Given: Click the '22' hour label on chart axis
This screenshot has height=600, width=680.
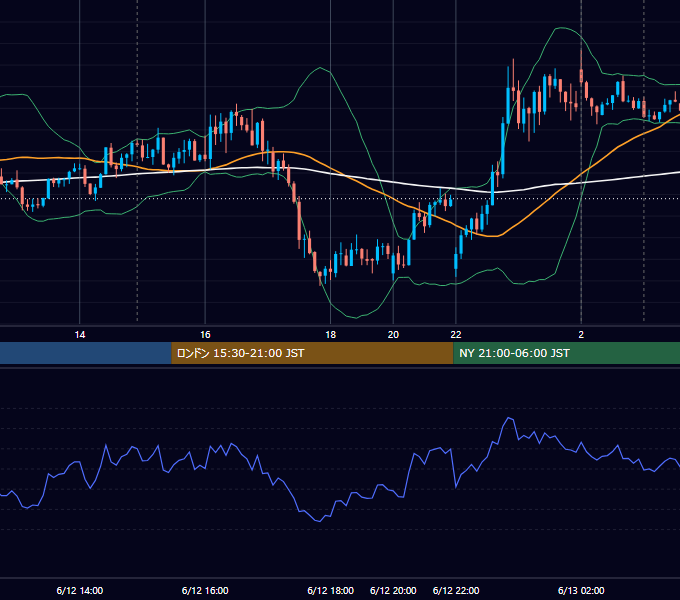Looking at the screenshot, I should coord(456,335).
